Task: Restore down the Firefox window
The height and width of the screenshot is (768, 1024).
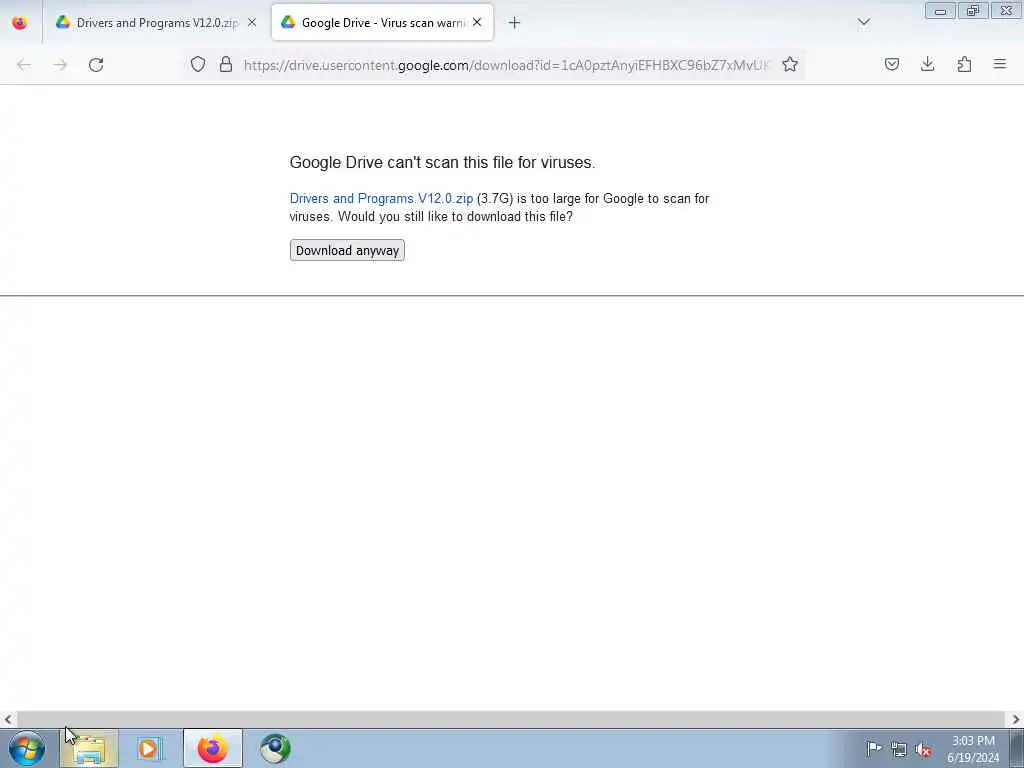Action: pos(973,10)
